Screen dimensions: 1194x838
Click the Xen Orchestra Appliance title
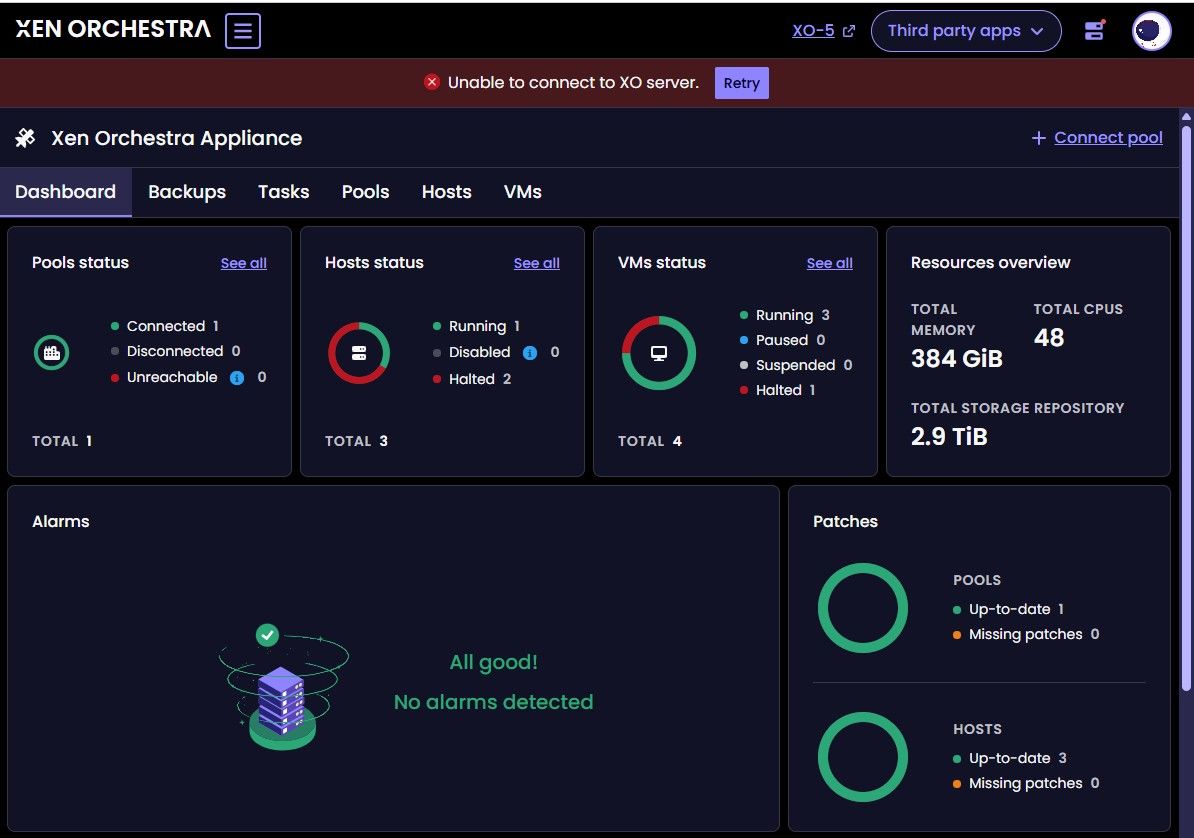tap(177, 138)
